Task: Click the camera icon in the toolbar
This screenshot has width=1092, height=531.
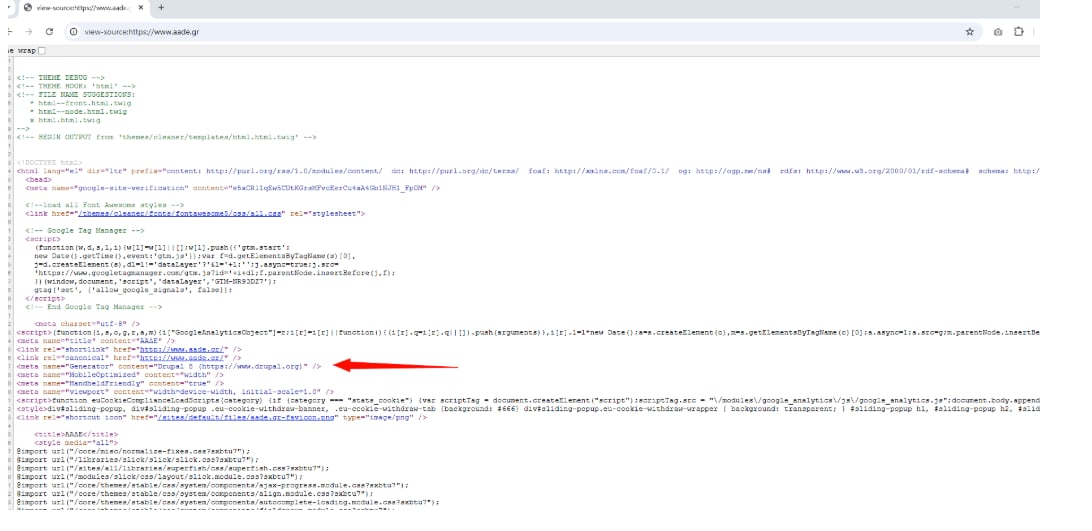Action: pos(998,31)
